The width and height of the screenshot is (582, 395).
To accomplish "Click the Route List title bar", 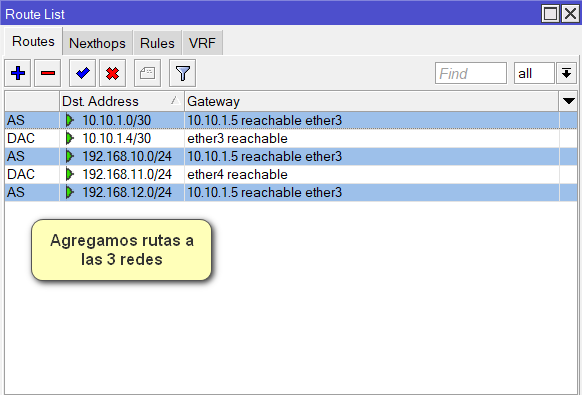I will (271, 14).
